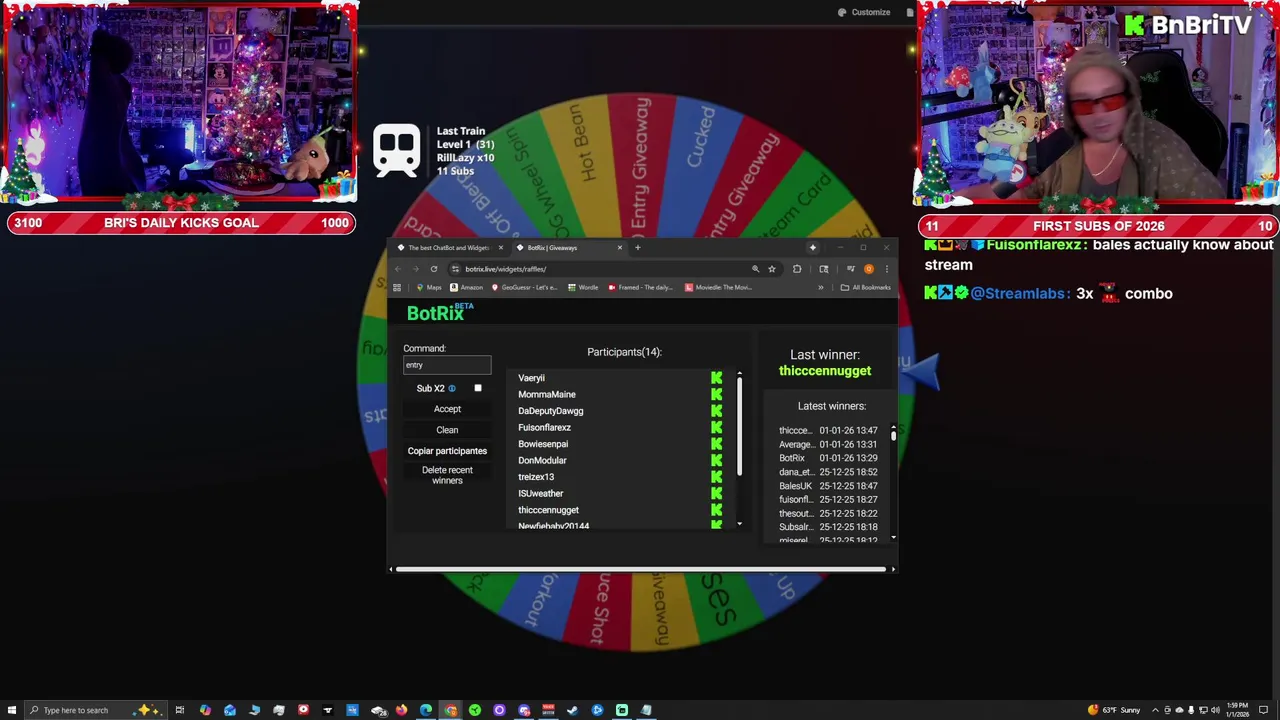Select participant Vaeryii

click(531, 378)
